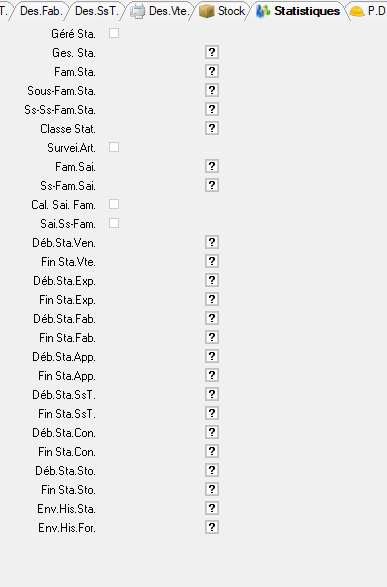This screenshot has width=387, height=587.
Task: Enable the Géré Sta. checkbox
Action: point(114,33)
